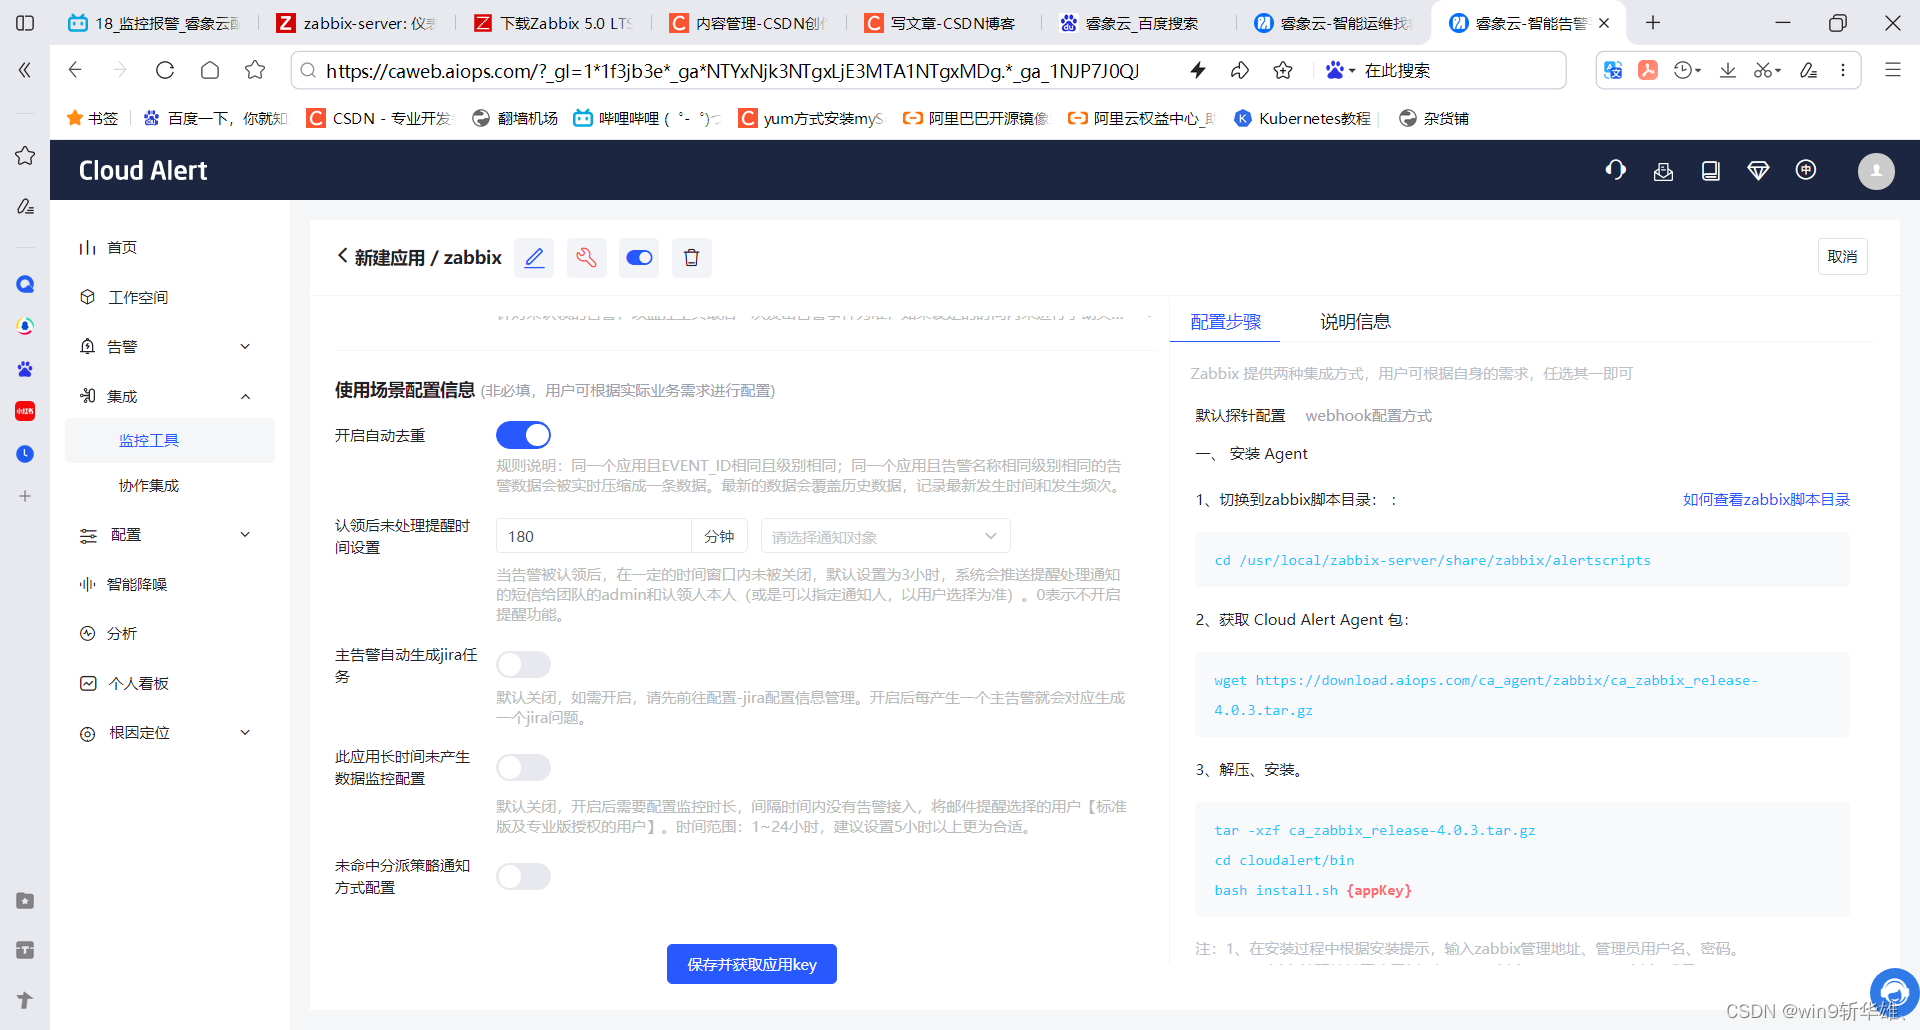Click the diamond premium icon in header

pyautogui.click(x=1758, y=171)
